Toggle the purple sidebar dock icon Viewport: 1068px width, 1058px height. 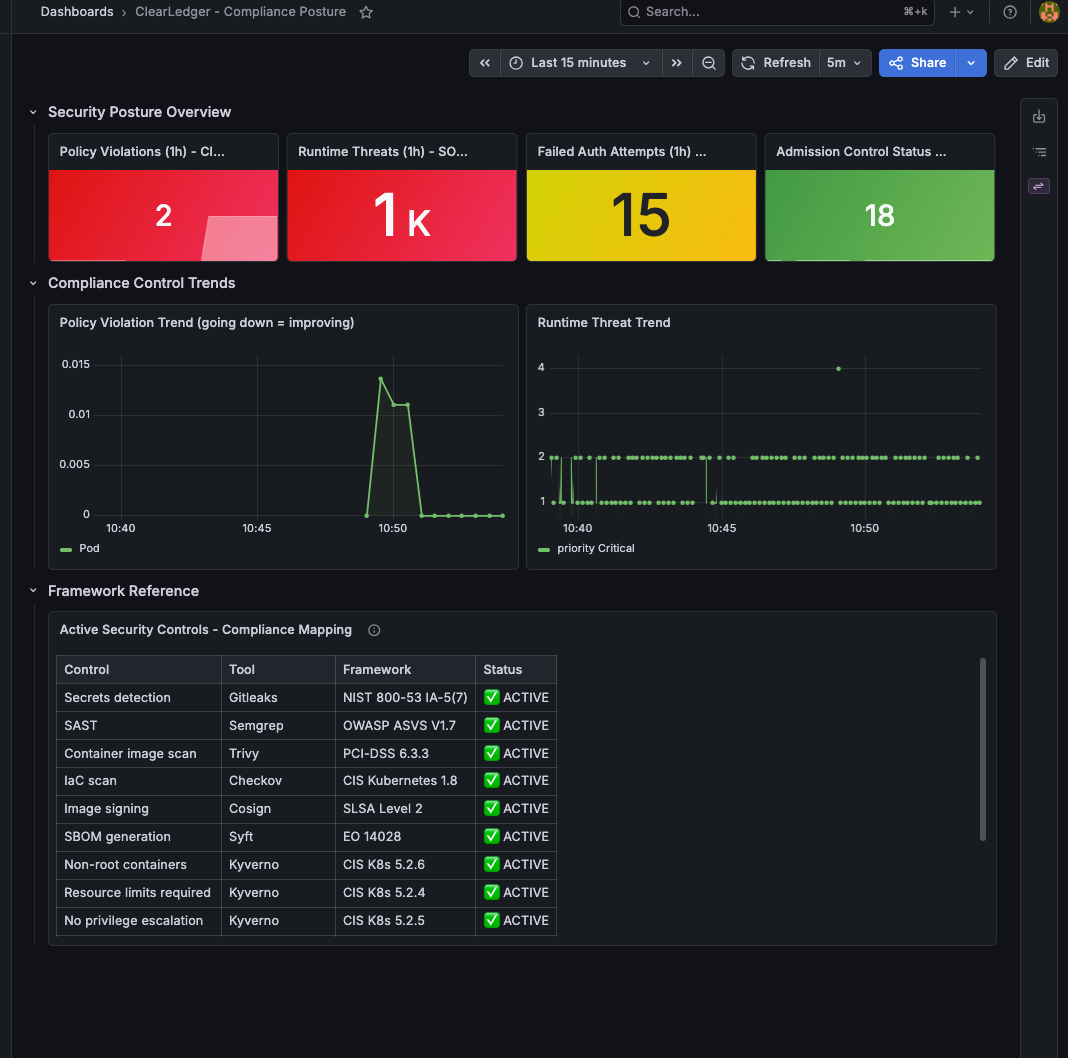pos(1039,186)
